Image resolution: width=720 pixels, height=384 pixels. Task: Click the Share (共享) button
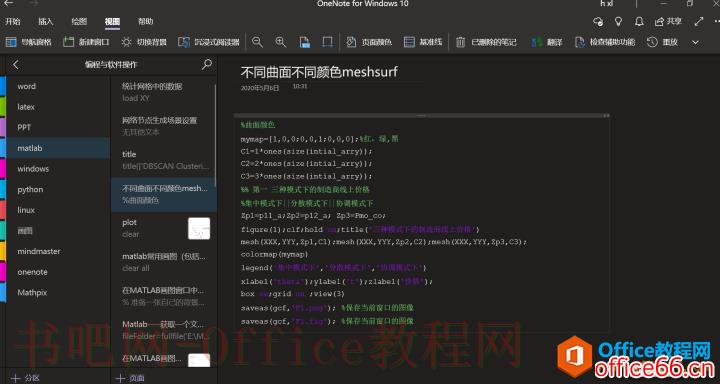pos(668,21)
